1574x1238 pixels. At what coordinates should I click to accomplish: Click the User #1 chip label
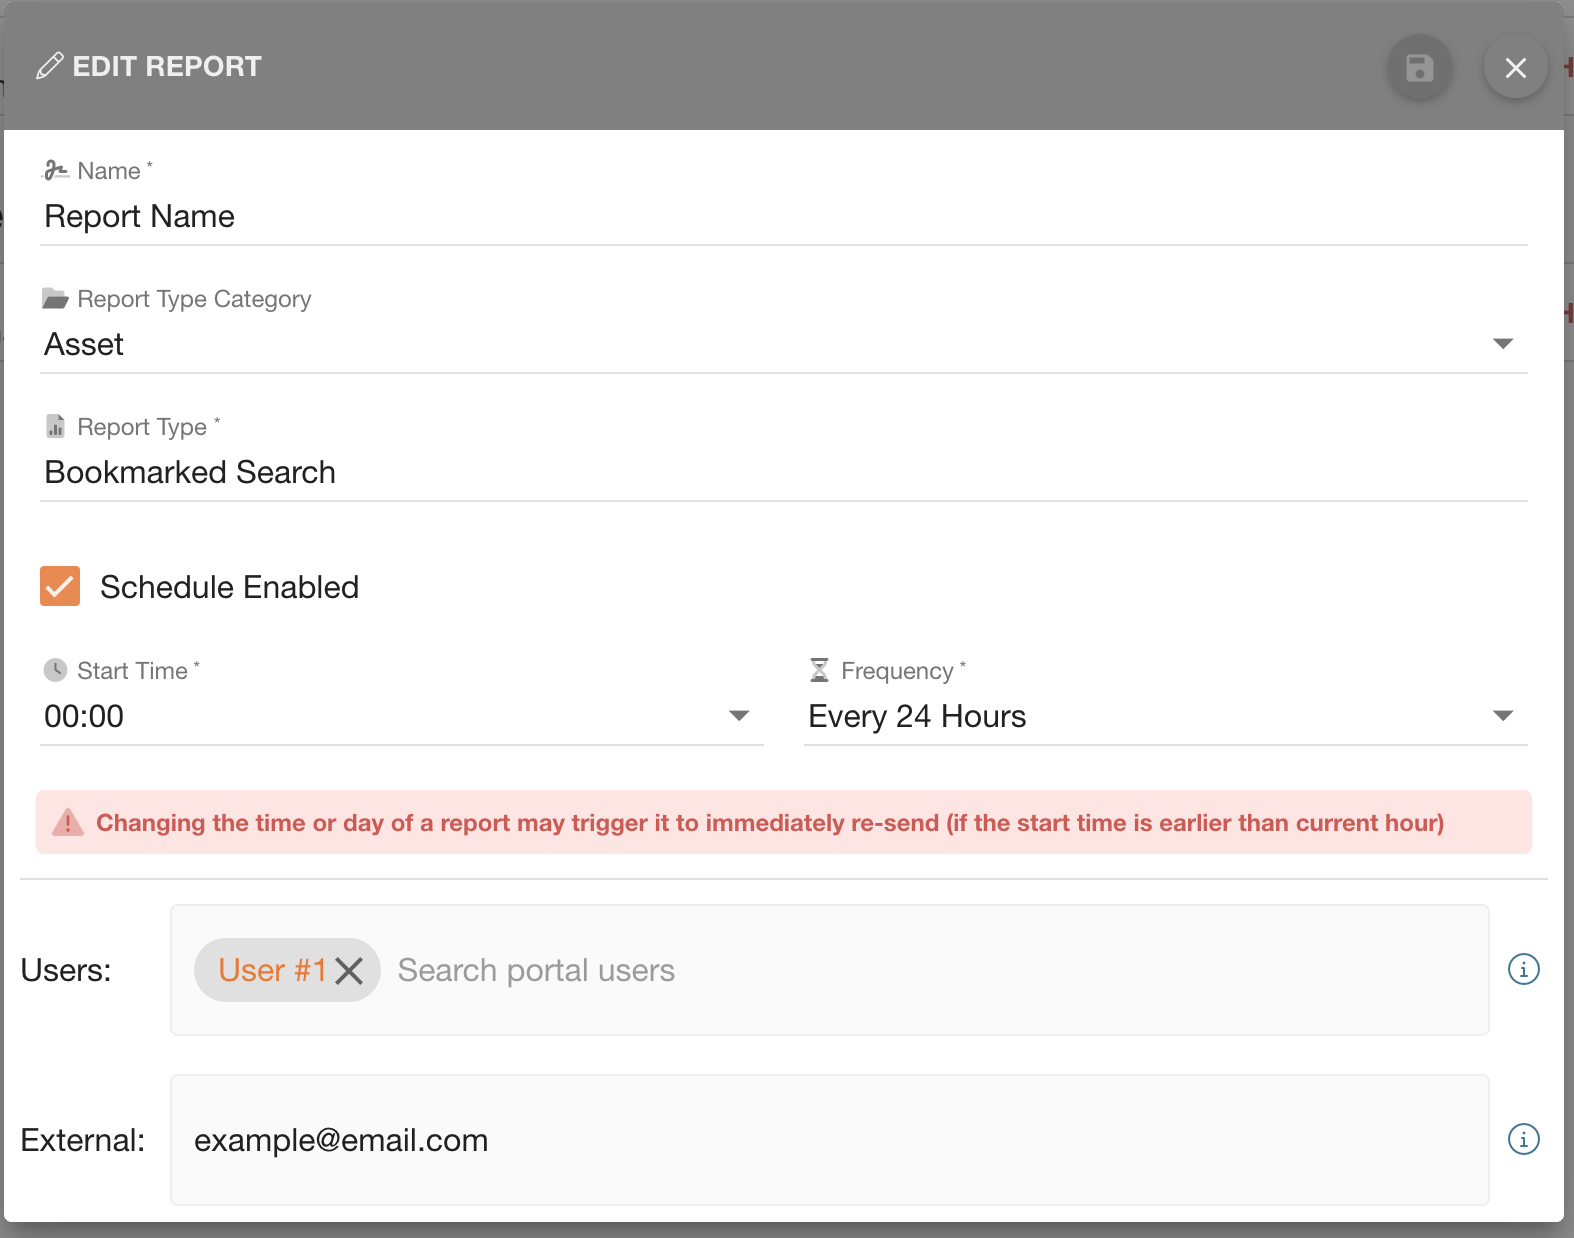[x=272, y=971]
